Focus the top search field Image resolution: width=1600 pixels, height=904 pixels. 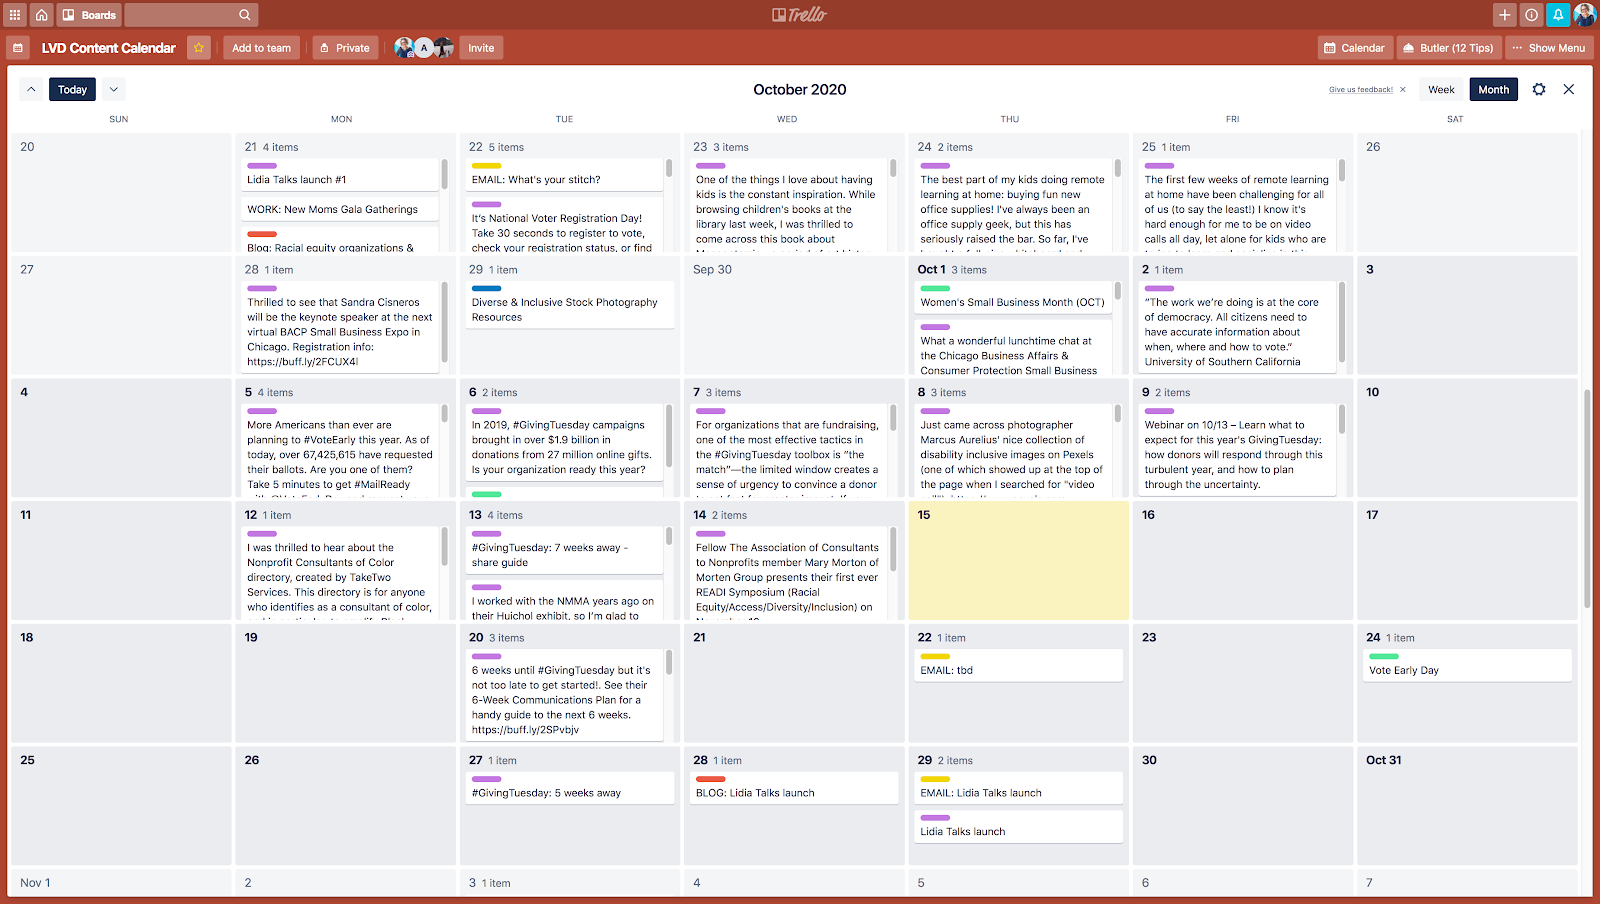coord(191,15)
